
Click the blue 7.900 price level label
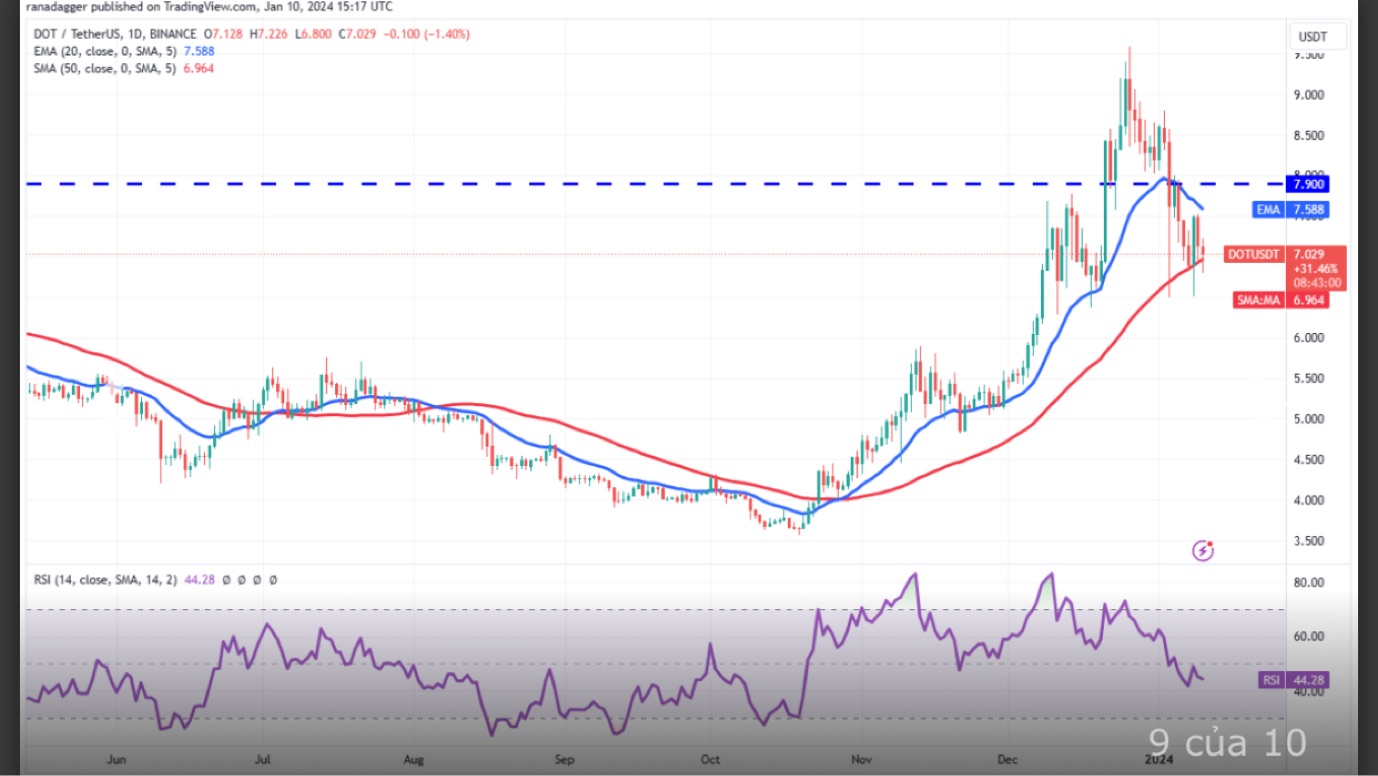(1308, 184)
